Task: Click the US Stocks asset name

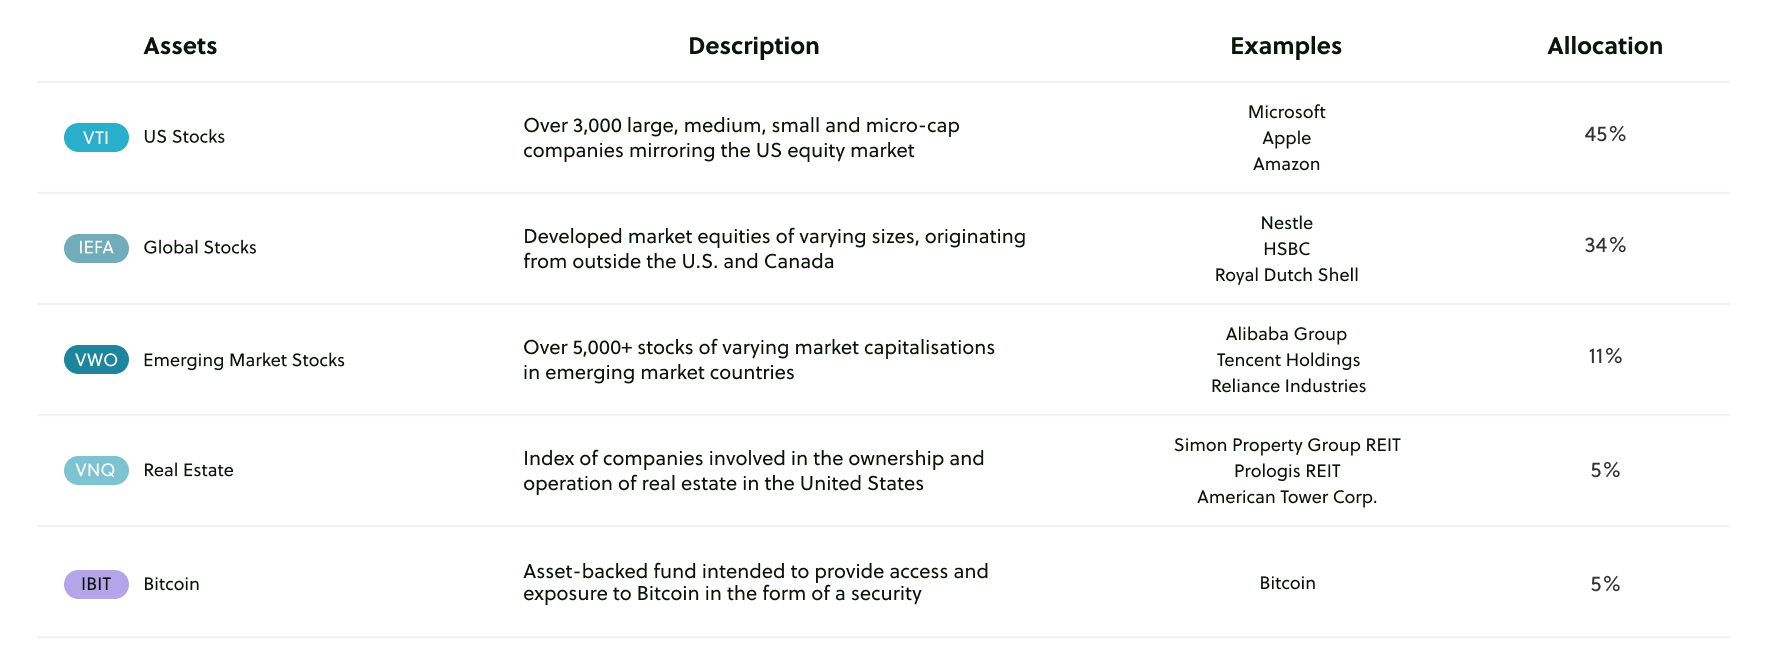Action: coord(184,137)
